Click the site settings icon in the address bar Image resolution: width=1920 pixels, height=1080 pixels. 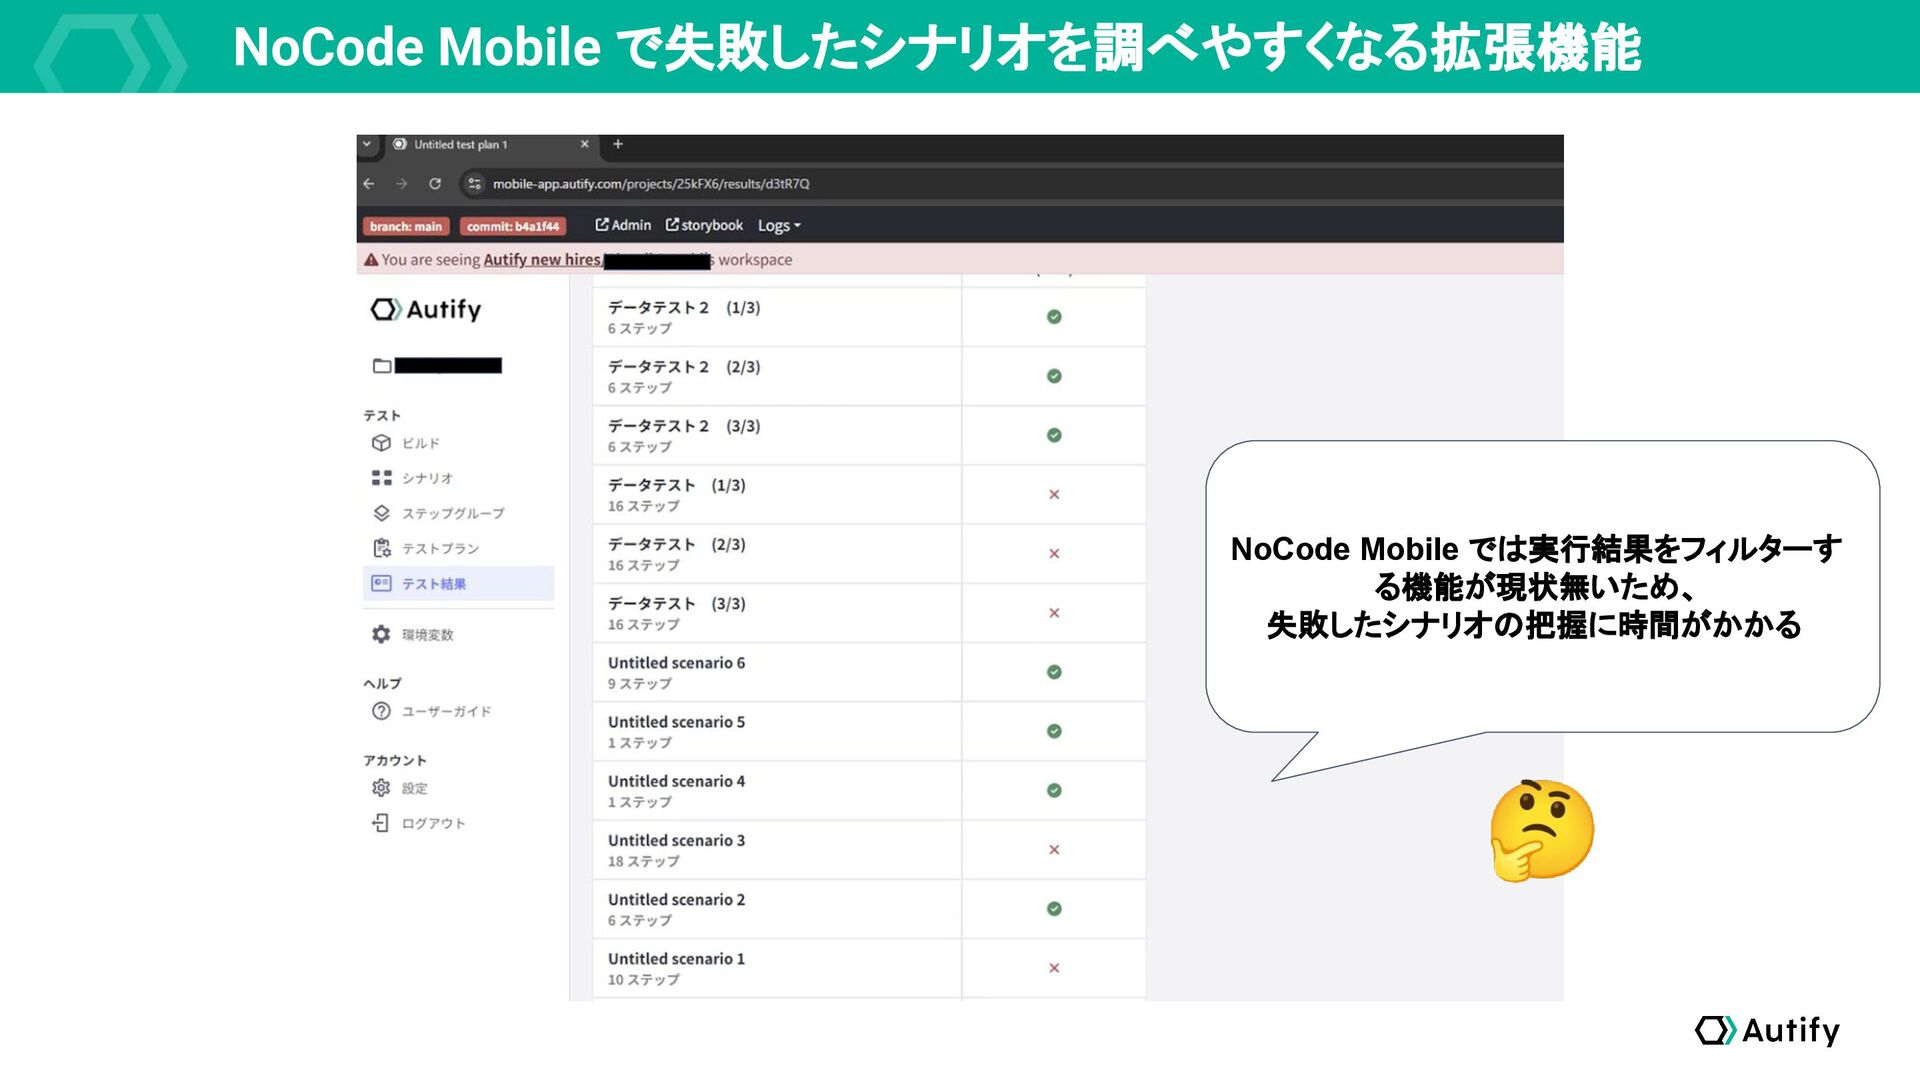(x=475, y=184)
